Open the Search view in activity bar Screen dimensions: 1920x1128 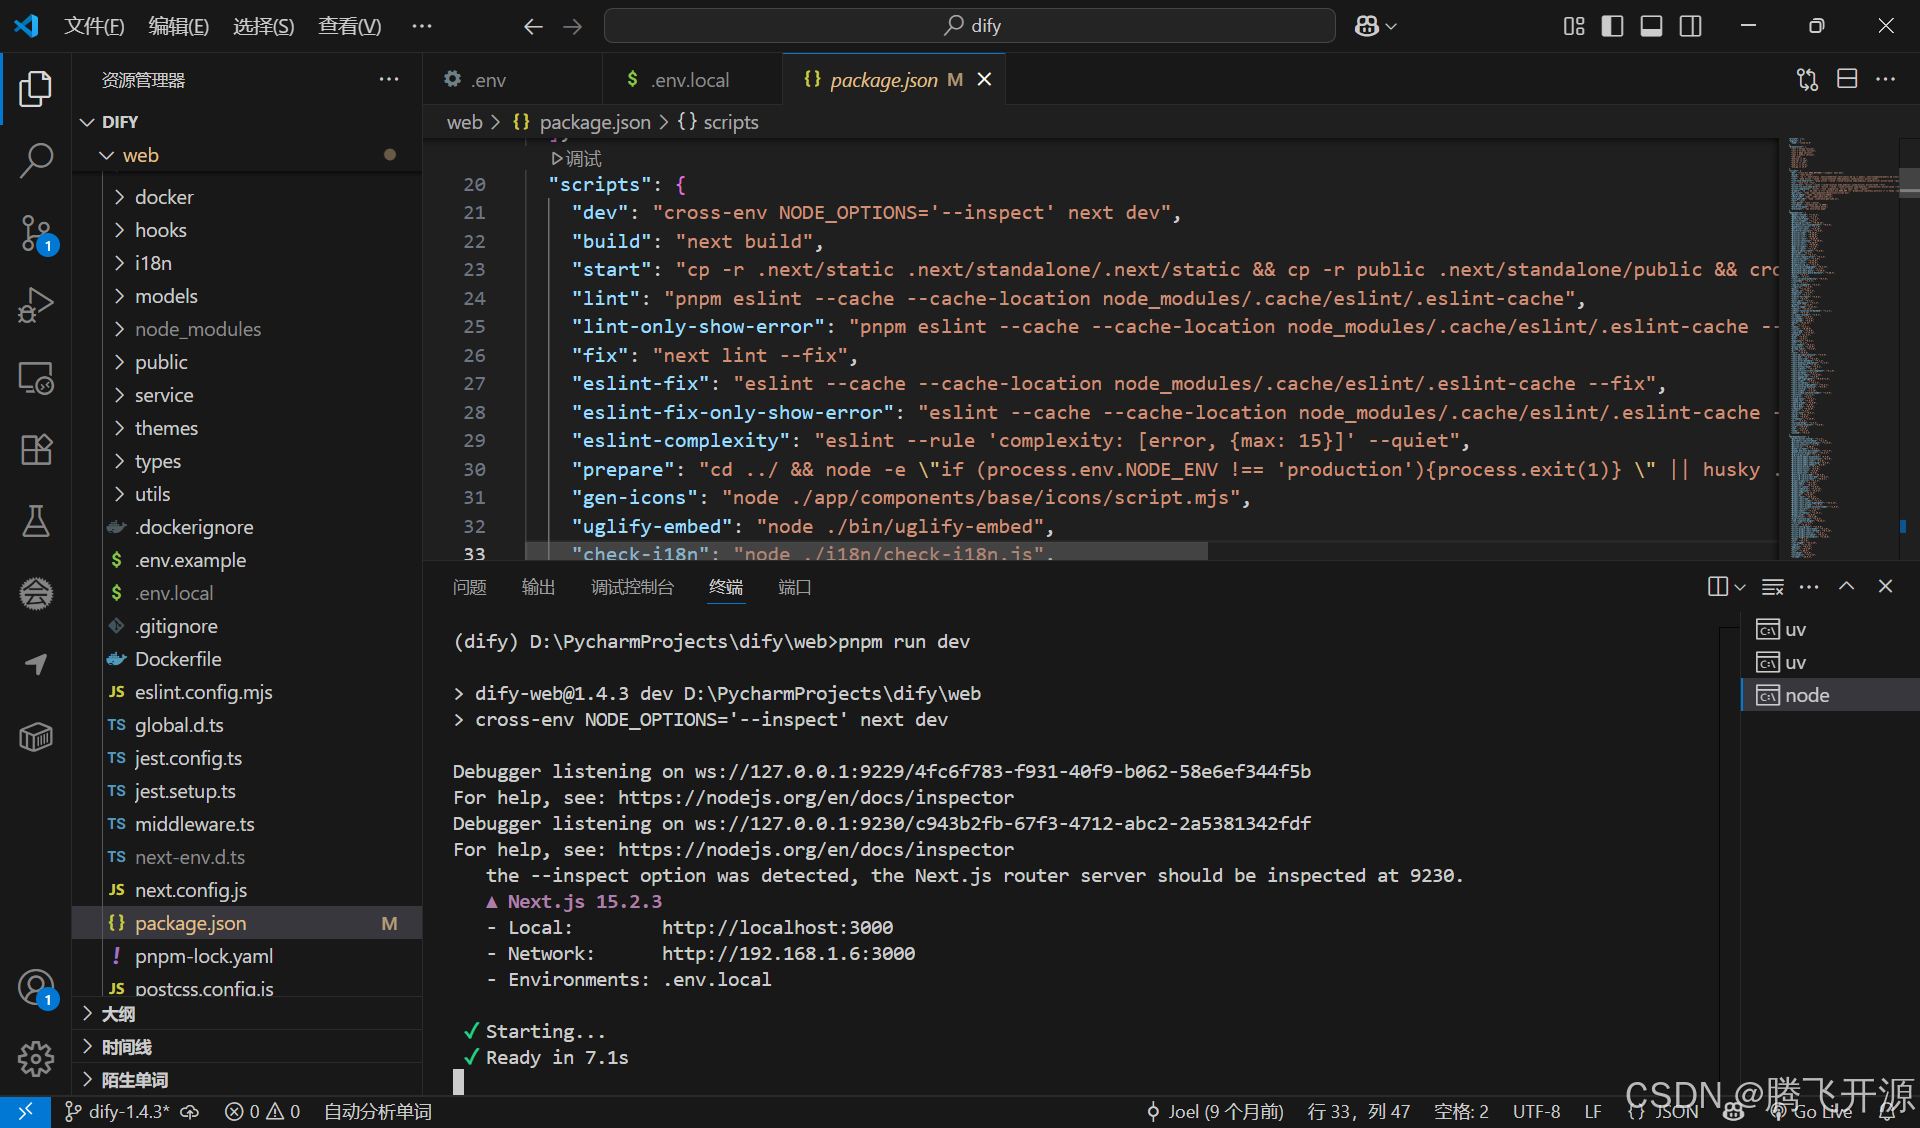[x=36, y=160]
